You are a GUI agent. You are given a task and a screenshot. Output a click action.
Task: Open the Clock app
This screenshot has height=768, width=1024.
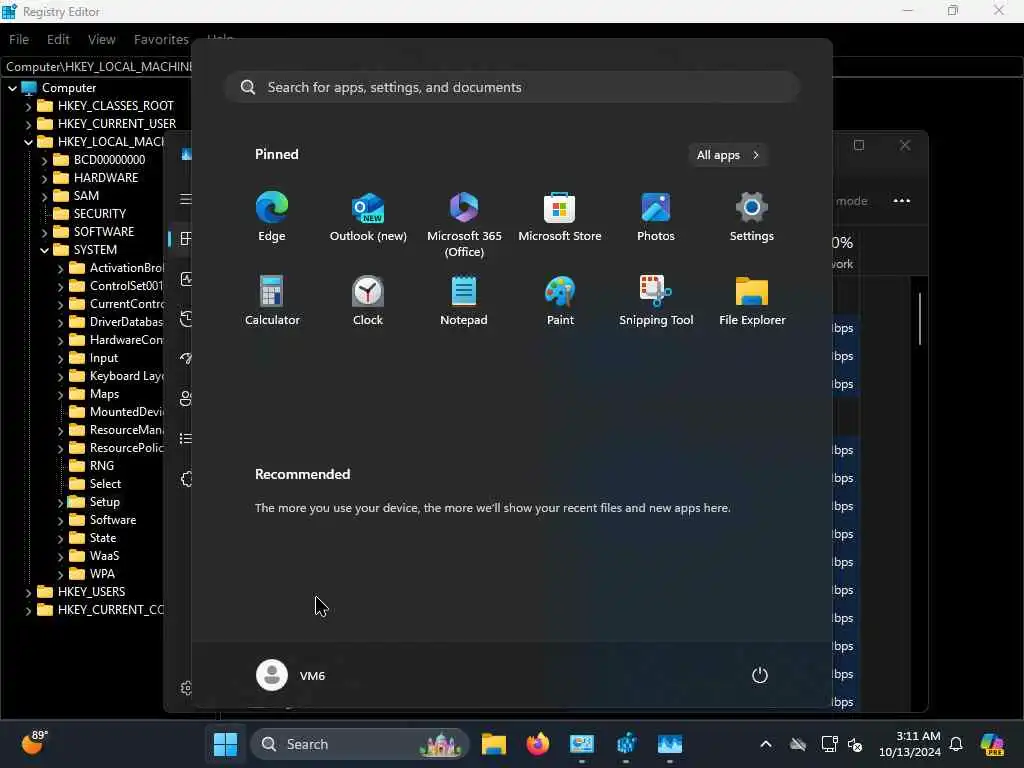click(x=368, y=301)
